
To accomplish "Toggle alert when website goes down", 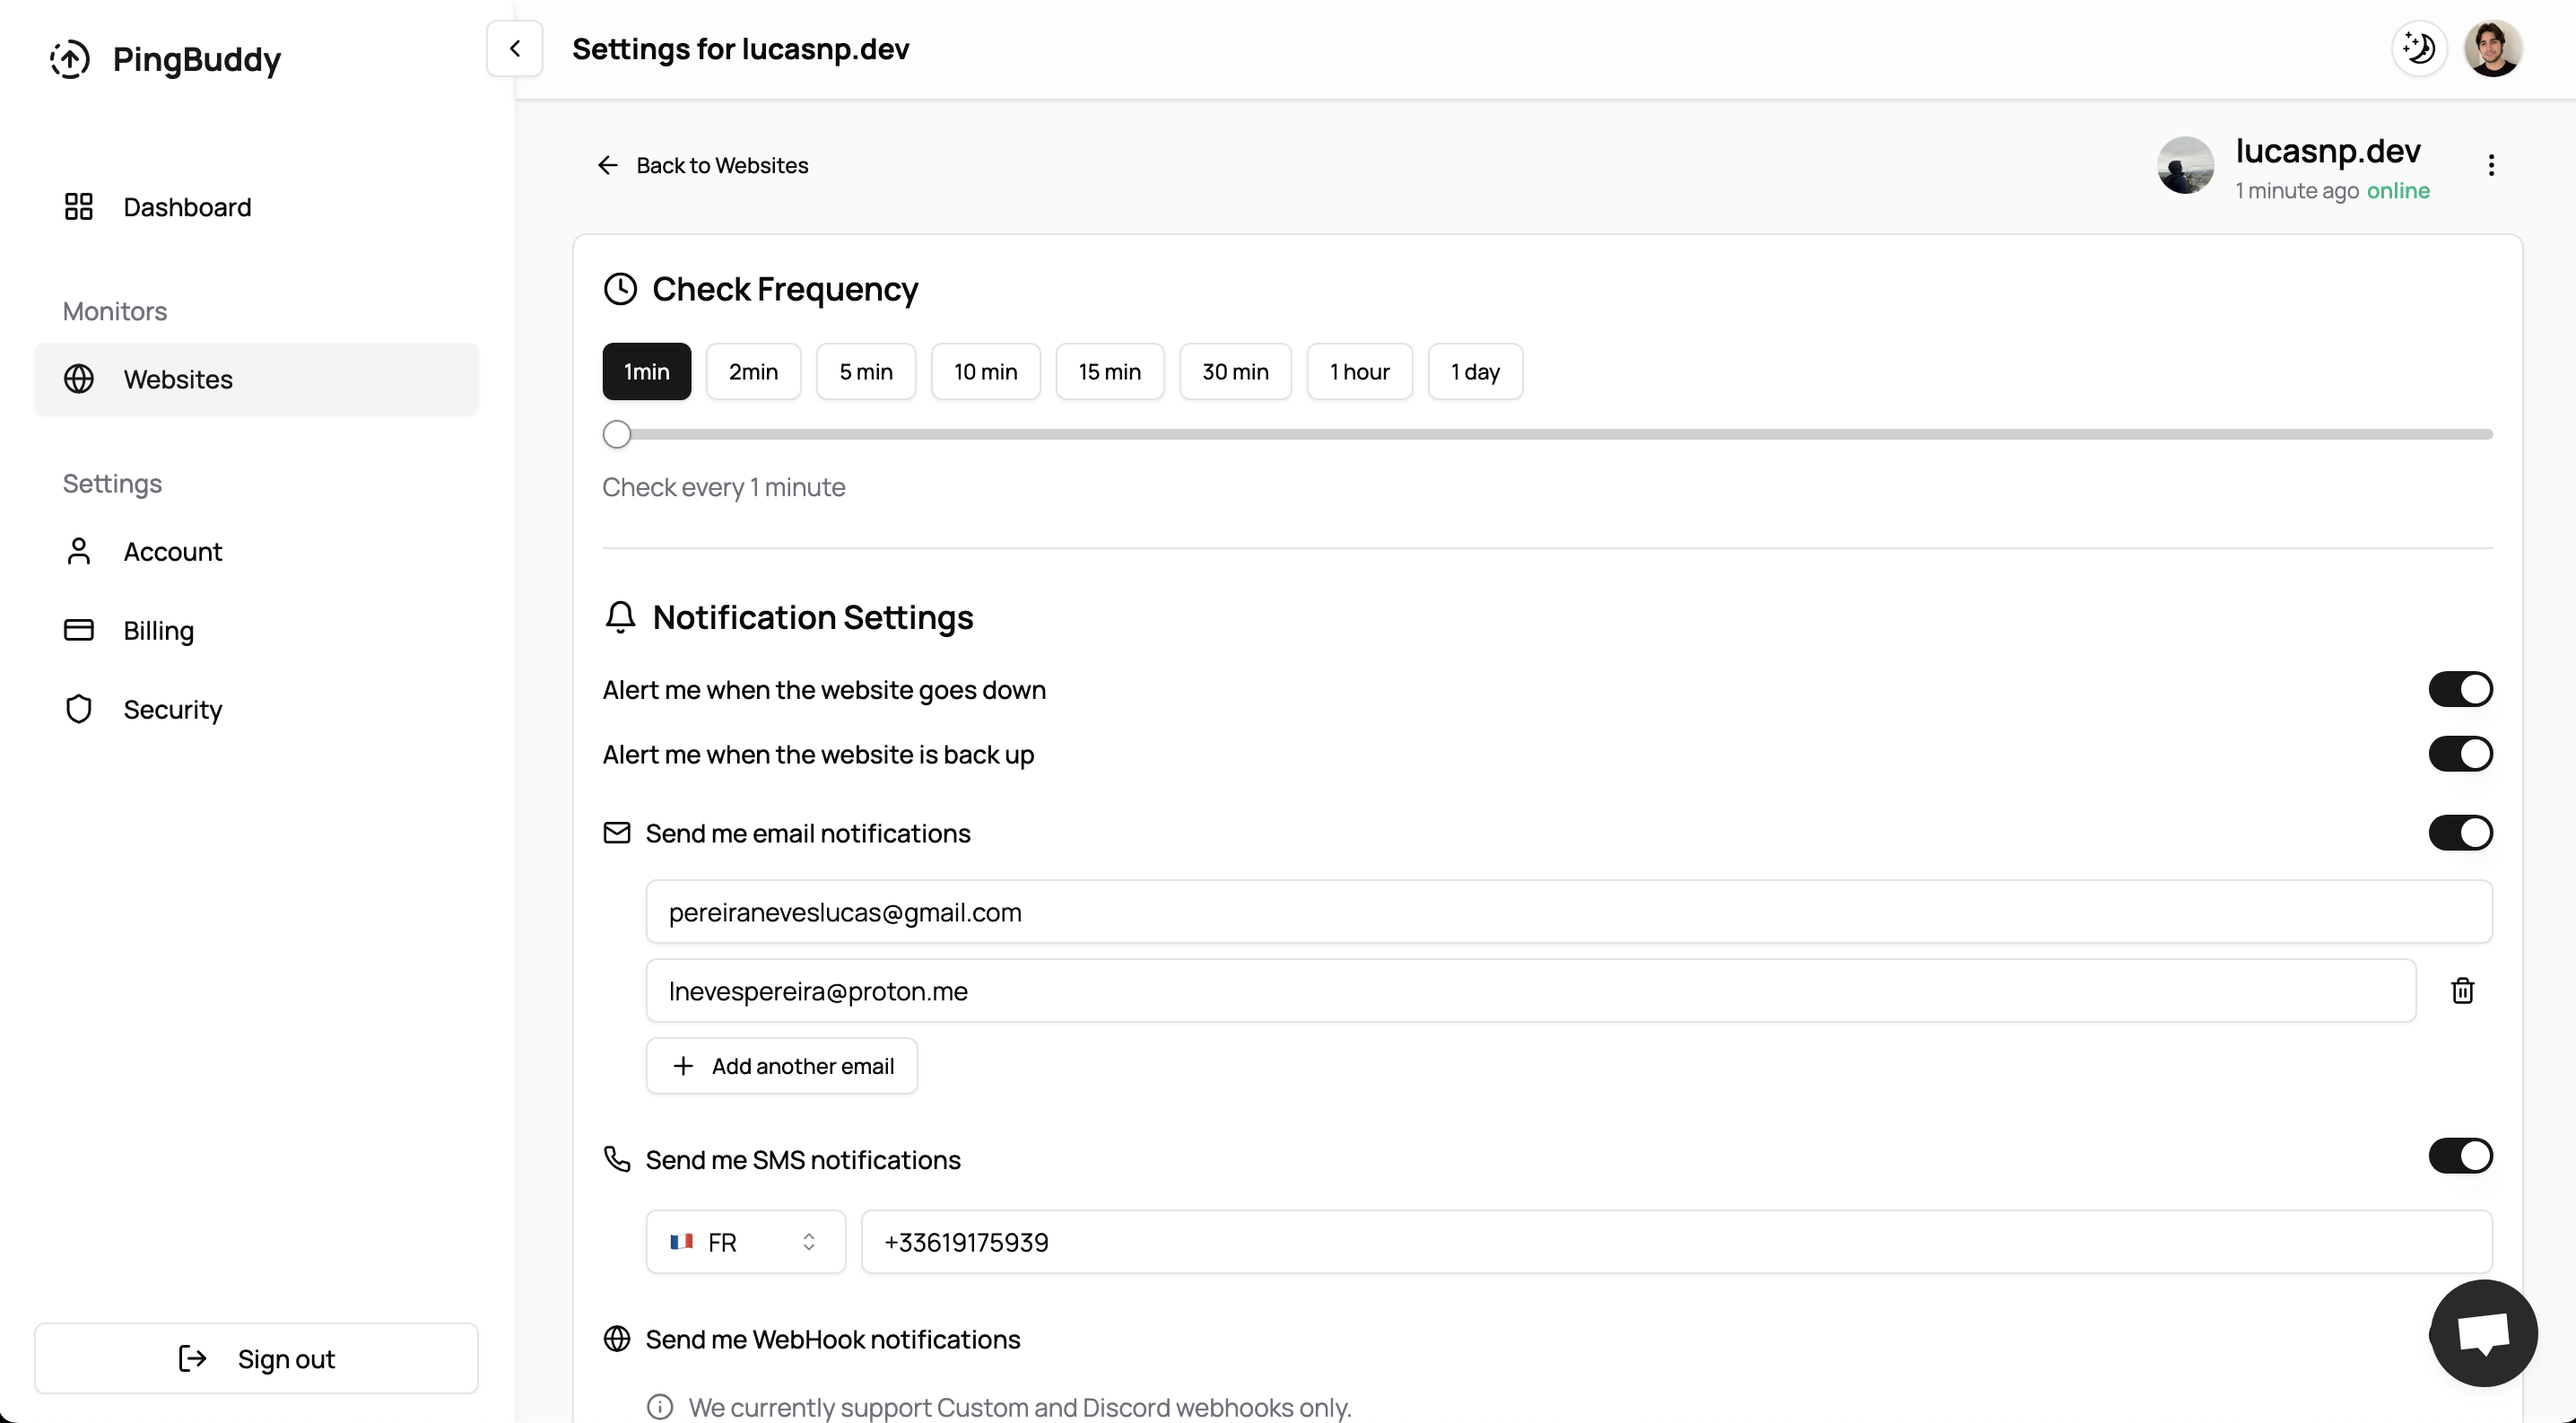I will point(2460,689).
